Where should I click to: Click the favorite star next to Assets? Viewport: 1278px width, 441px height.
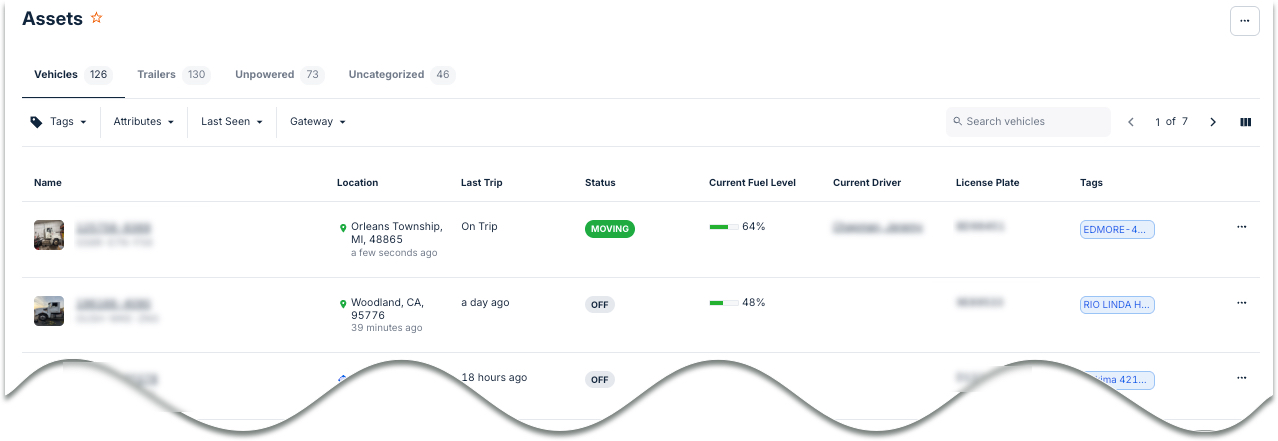97,18
